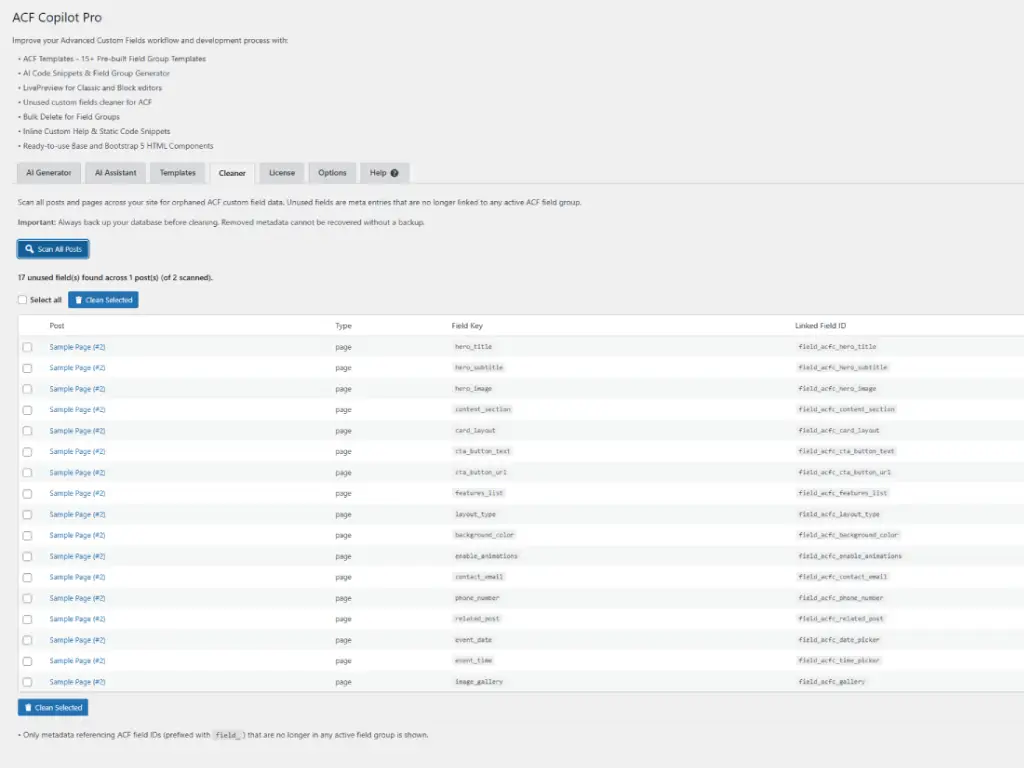Click the enable_animations field key
The height and width of the screenshot is (768, 1024).
click(486, 556)
